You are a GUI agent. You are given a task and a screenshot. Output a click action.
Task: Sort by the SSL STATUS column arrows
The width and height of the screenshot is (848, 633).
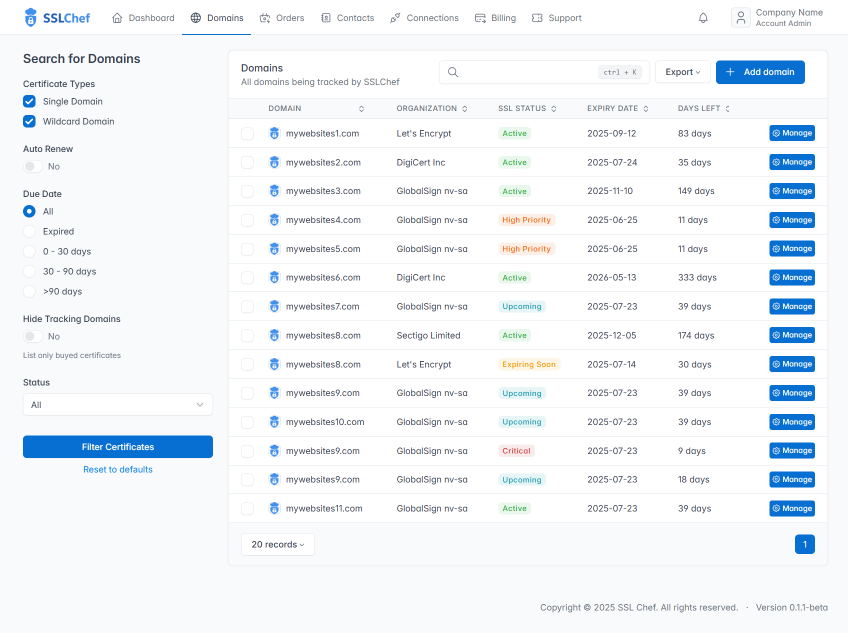554,109
